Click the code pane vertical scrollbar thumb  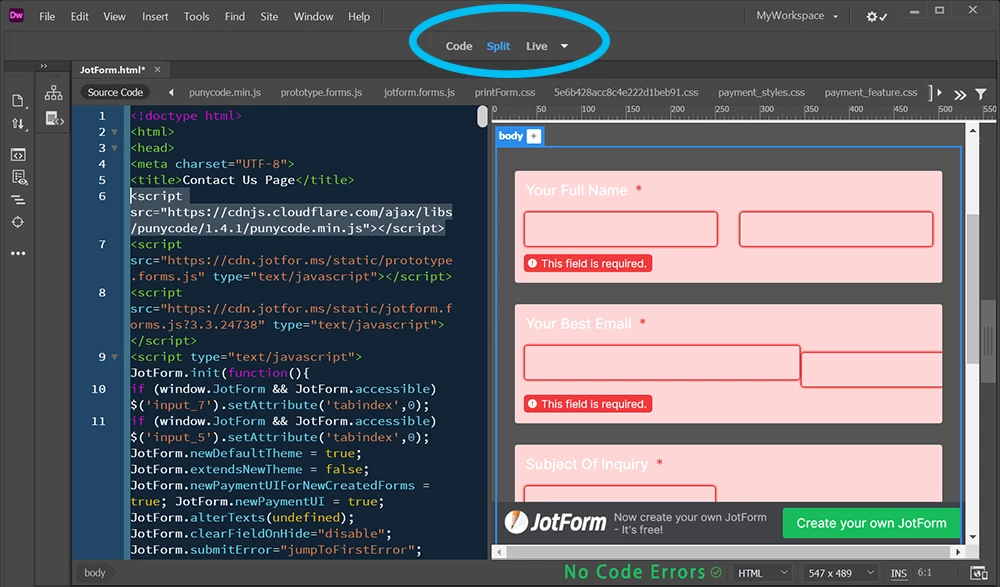(x=482, y=116)
